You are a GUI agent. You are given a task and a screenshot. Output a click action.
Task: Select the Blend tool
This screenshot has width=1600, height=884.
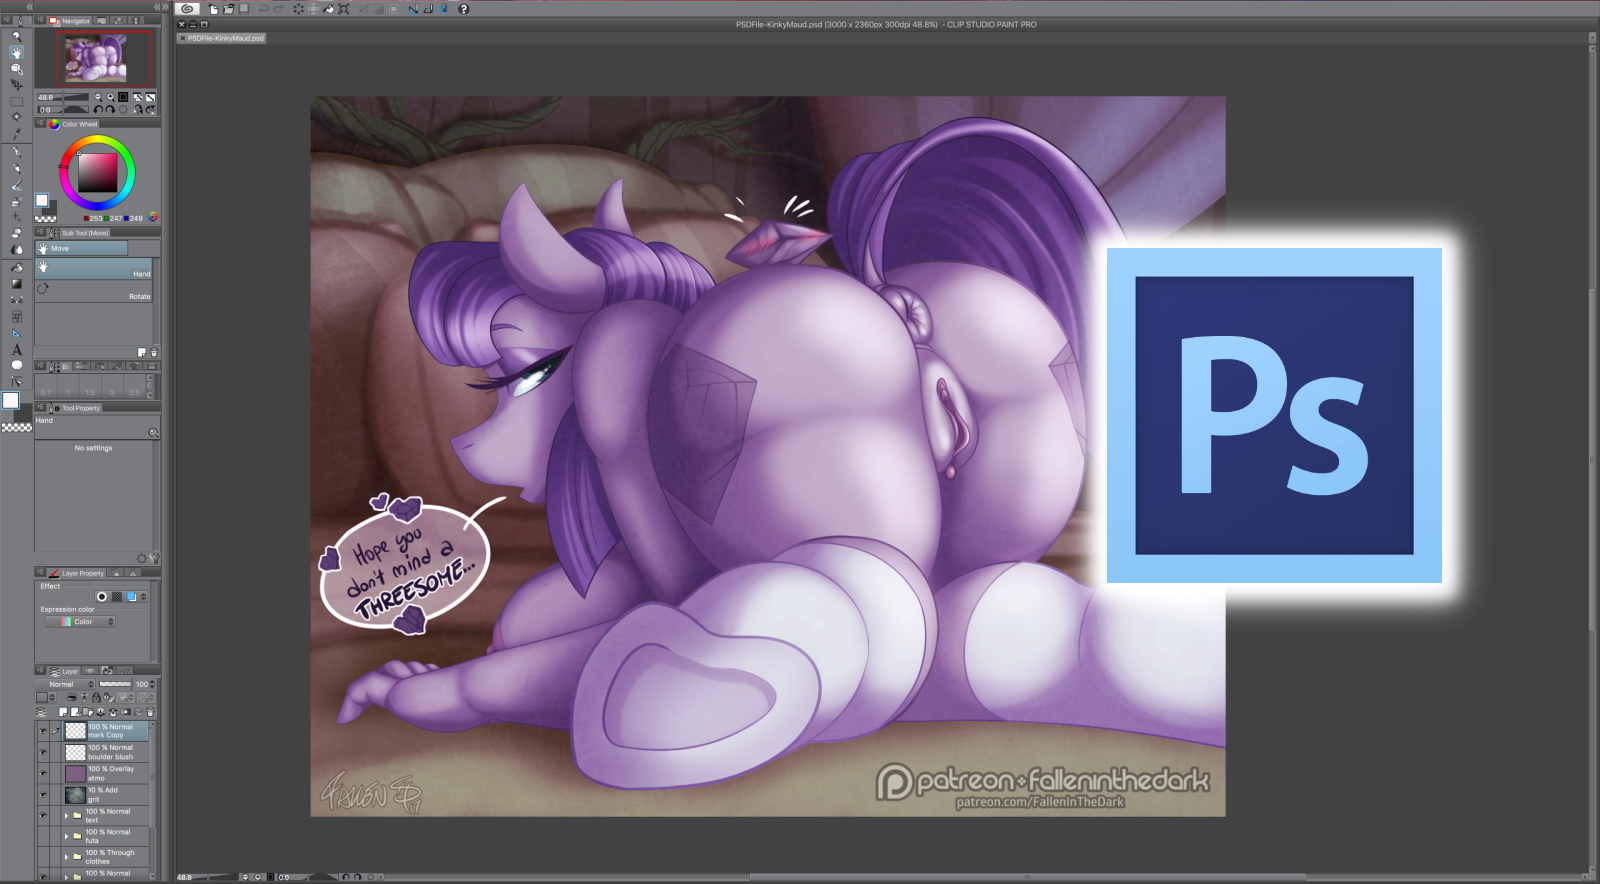pyautogui.click(x=16, y=249)
